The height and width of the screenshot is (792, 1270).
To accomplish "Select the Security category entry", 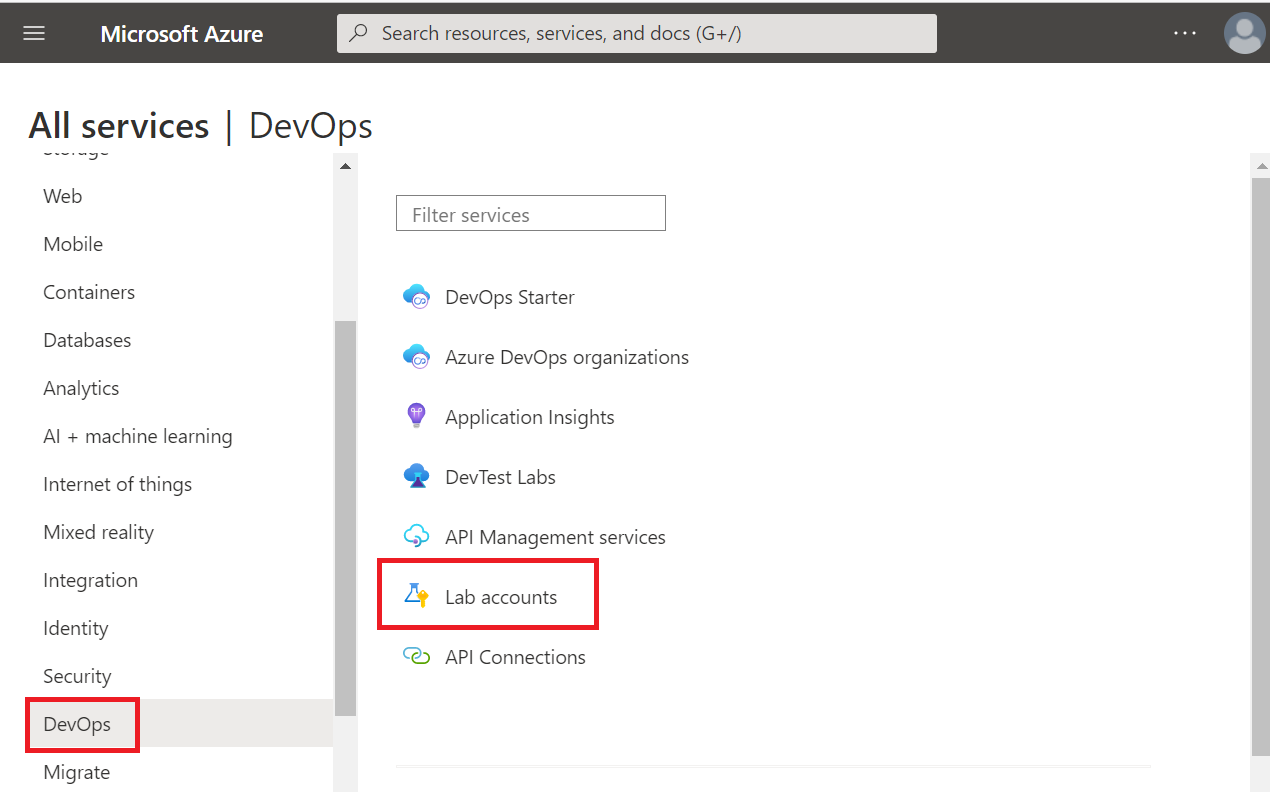I will (77, 675).
